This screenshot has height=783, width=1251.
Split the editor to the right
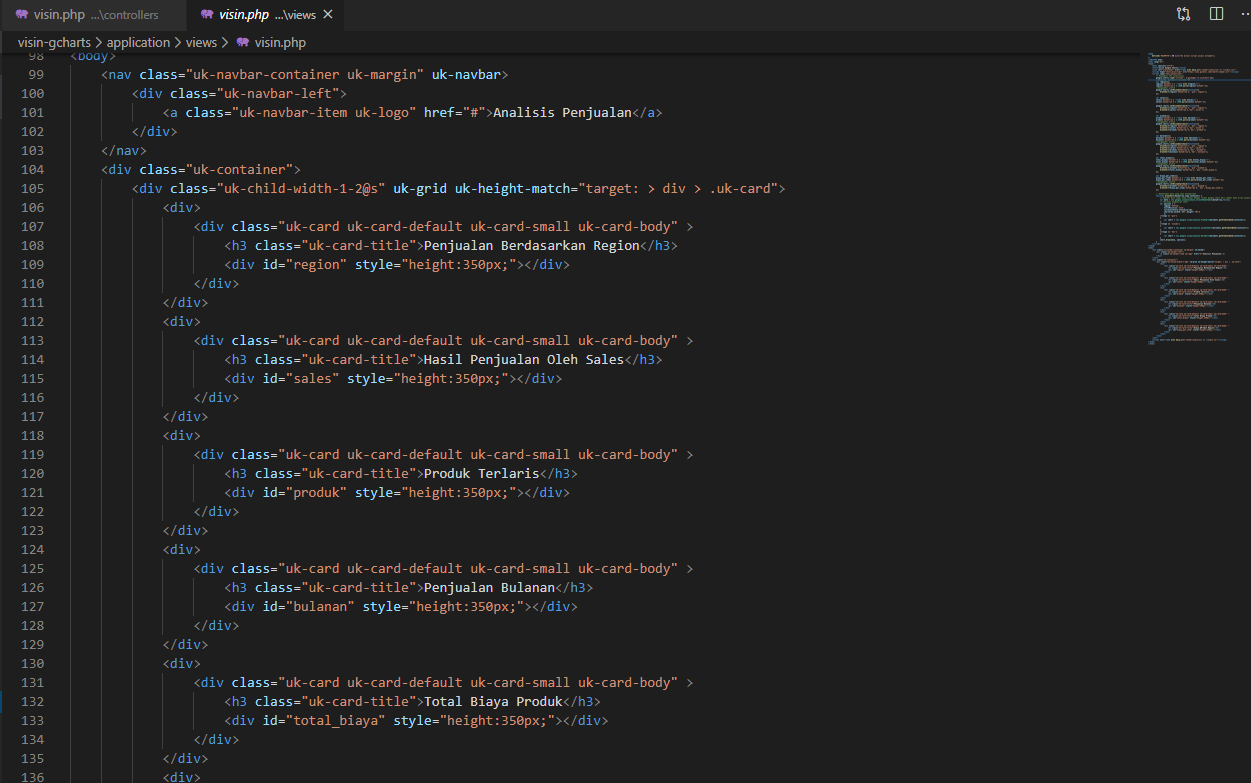point(1216,14)
